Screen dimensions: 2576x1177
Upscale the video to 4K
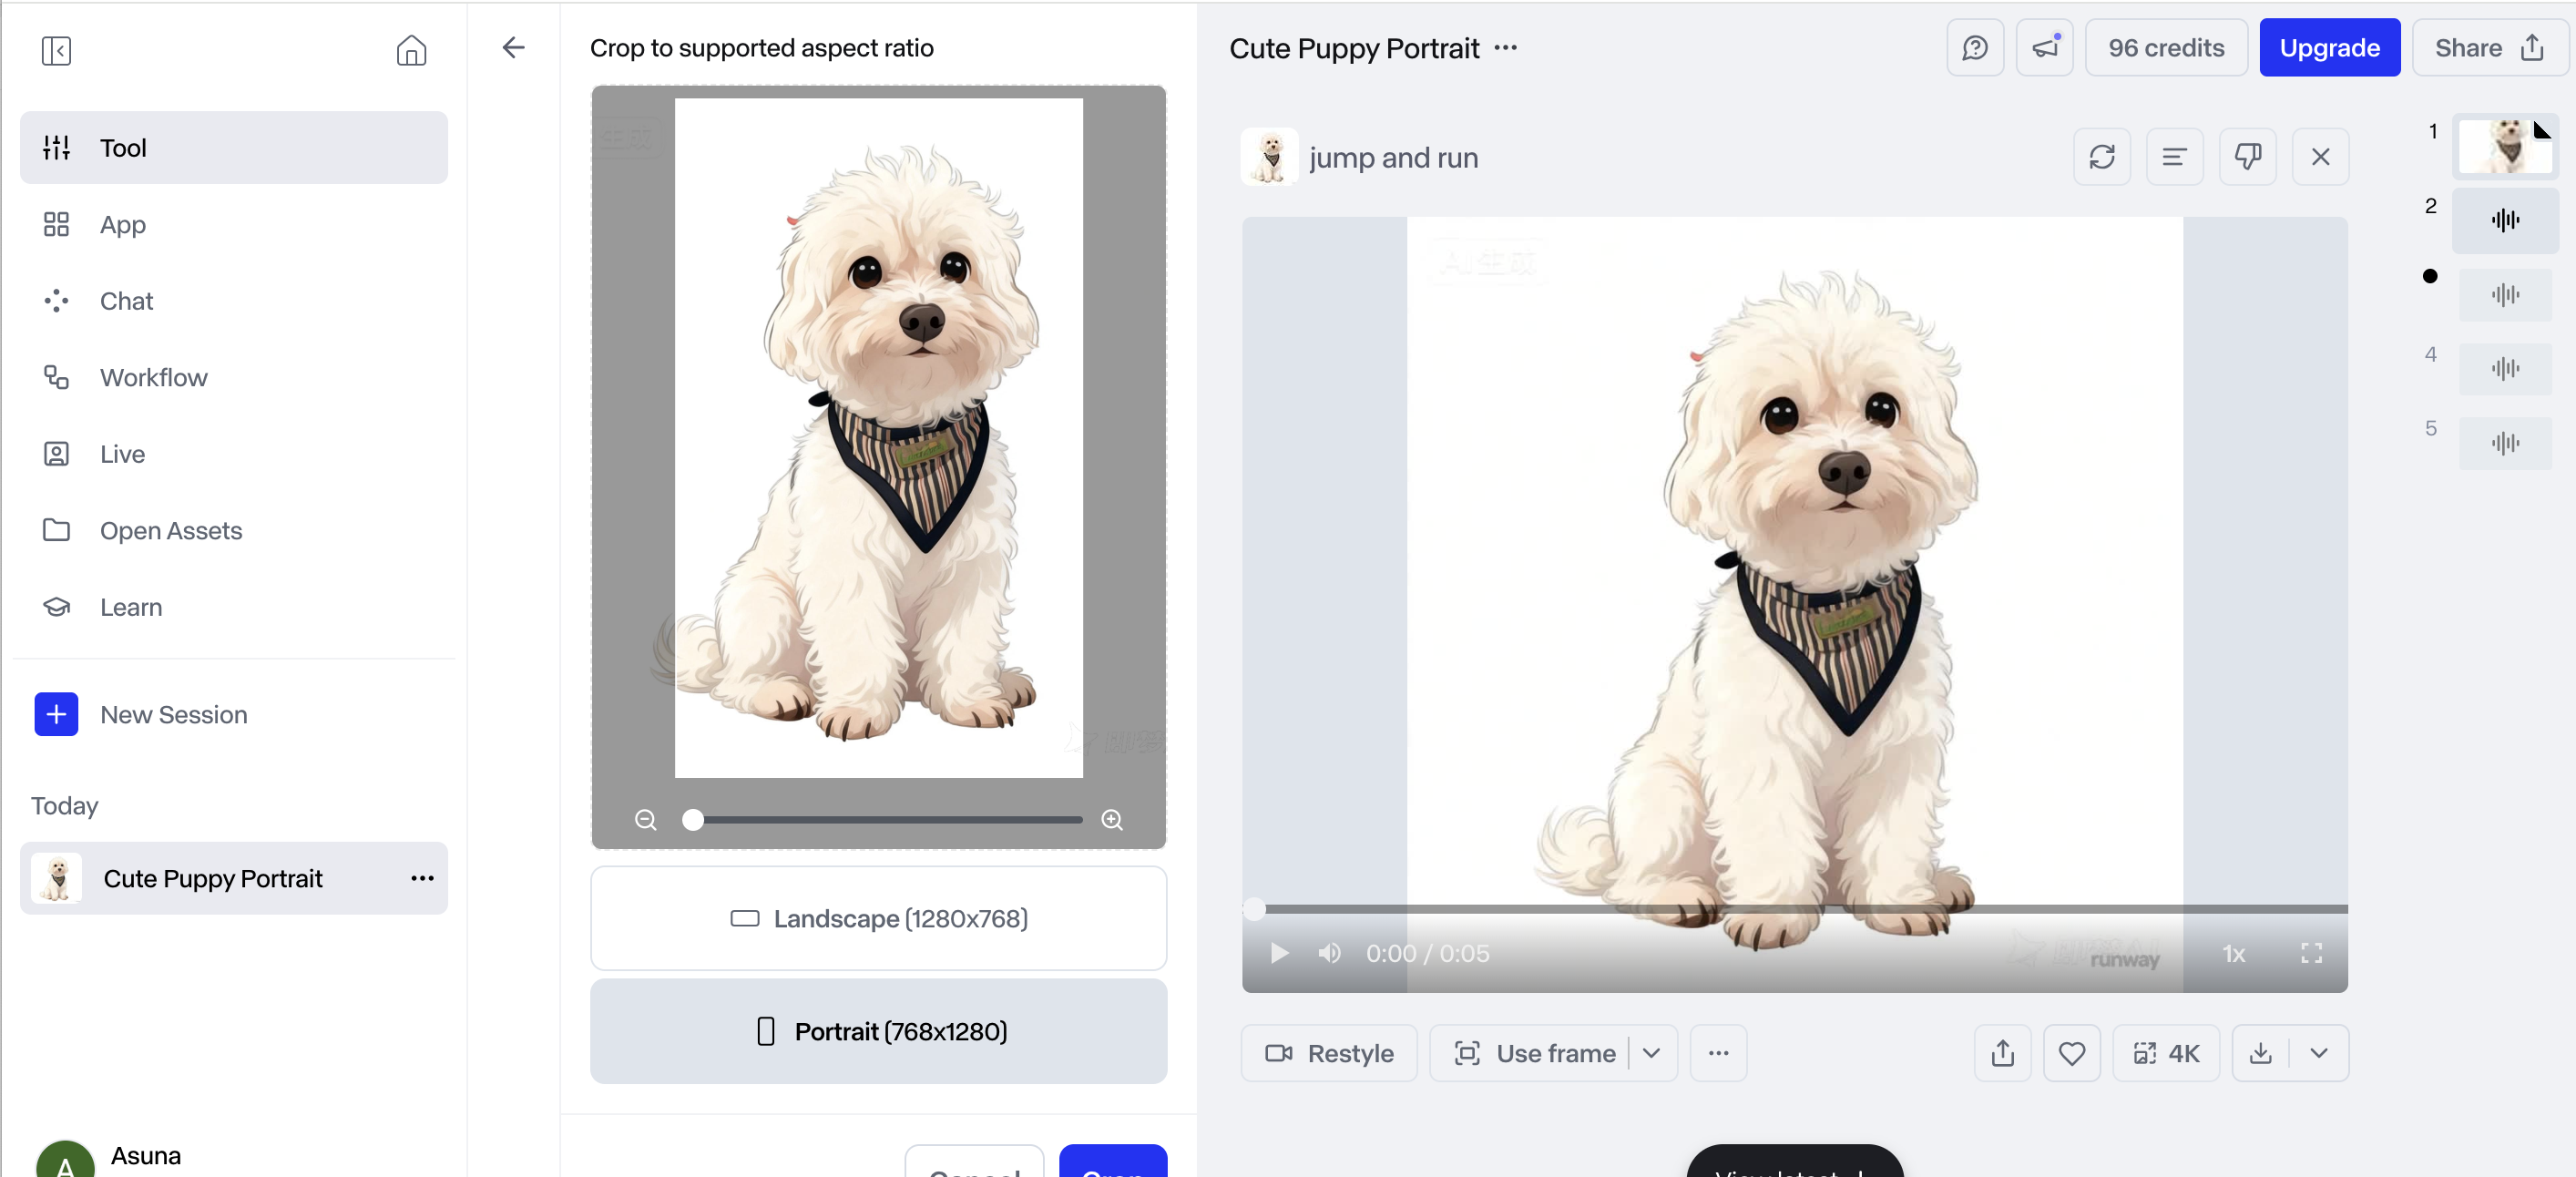[x=2166, y=1053]
